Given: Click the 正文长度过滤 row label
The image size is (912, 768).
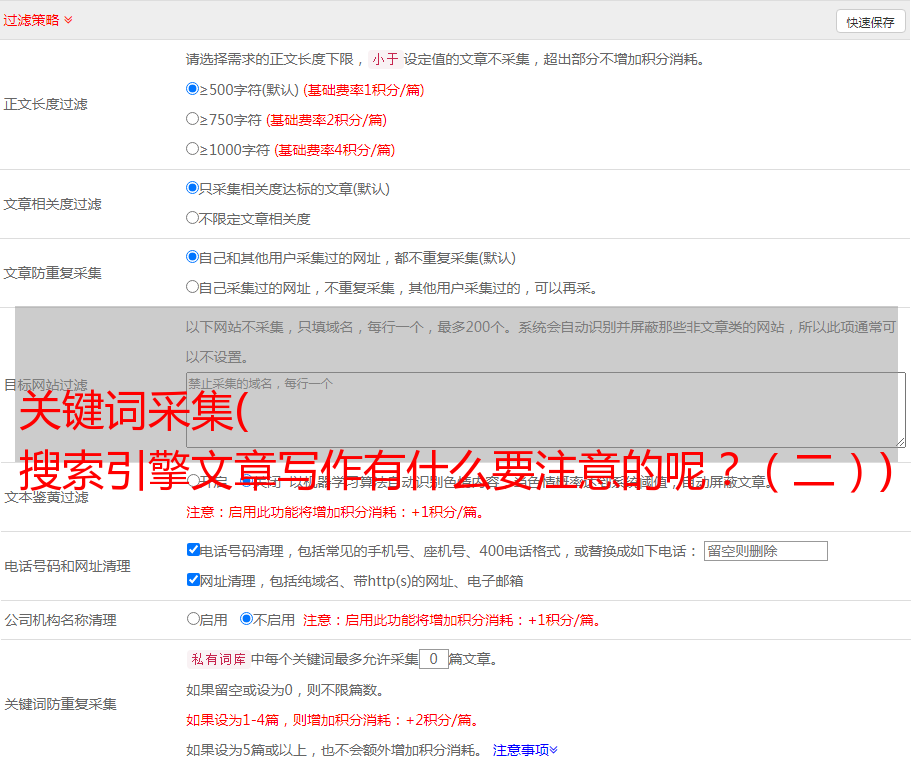Looking at the screenshot, I should coord(45,104).
